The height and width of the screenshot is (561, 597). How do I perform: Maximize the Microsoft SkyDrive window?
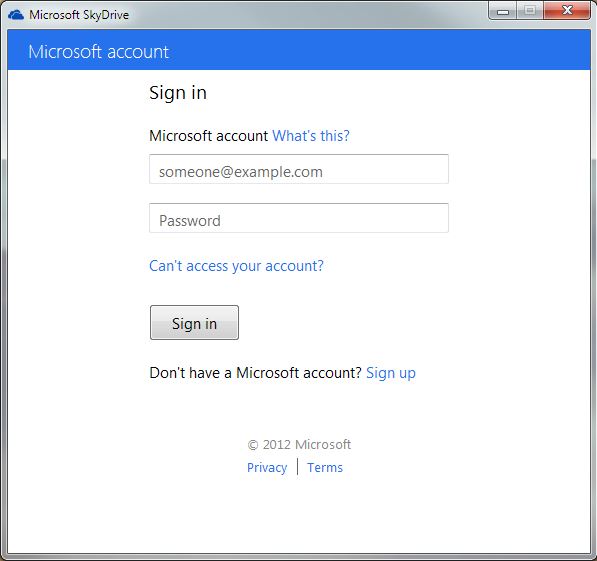tap(530, 10)
